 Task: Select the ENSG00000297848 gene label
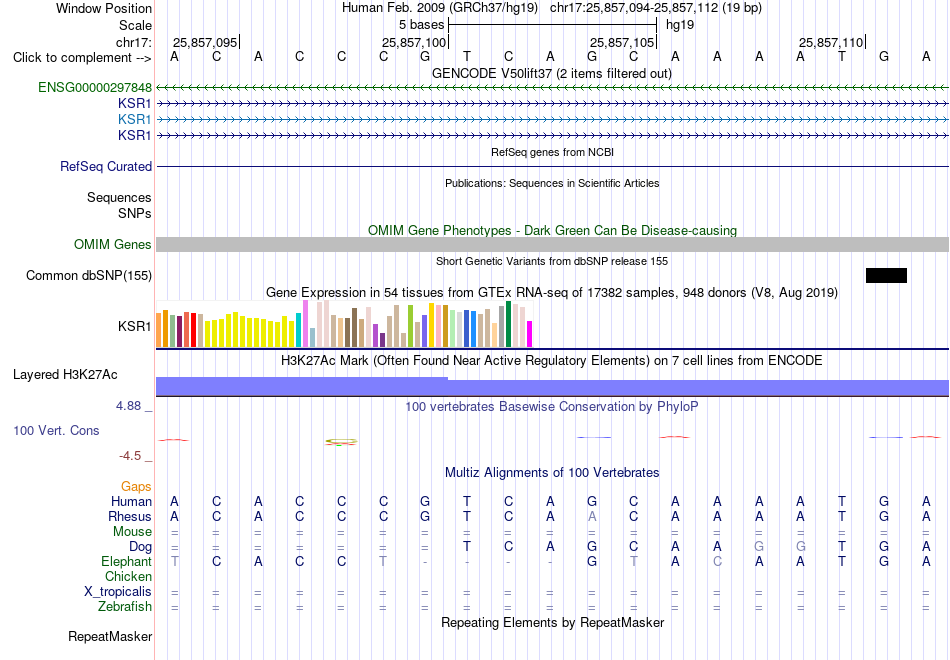[x=95, y=87]
